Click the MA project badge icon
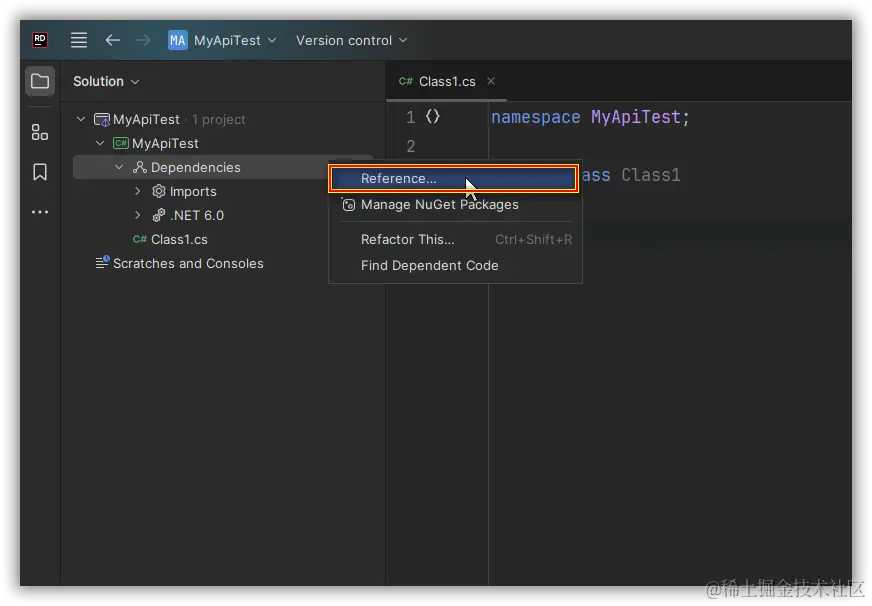This screenshot has width=872, height=606. [x=177, y=40]
